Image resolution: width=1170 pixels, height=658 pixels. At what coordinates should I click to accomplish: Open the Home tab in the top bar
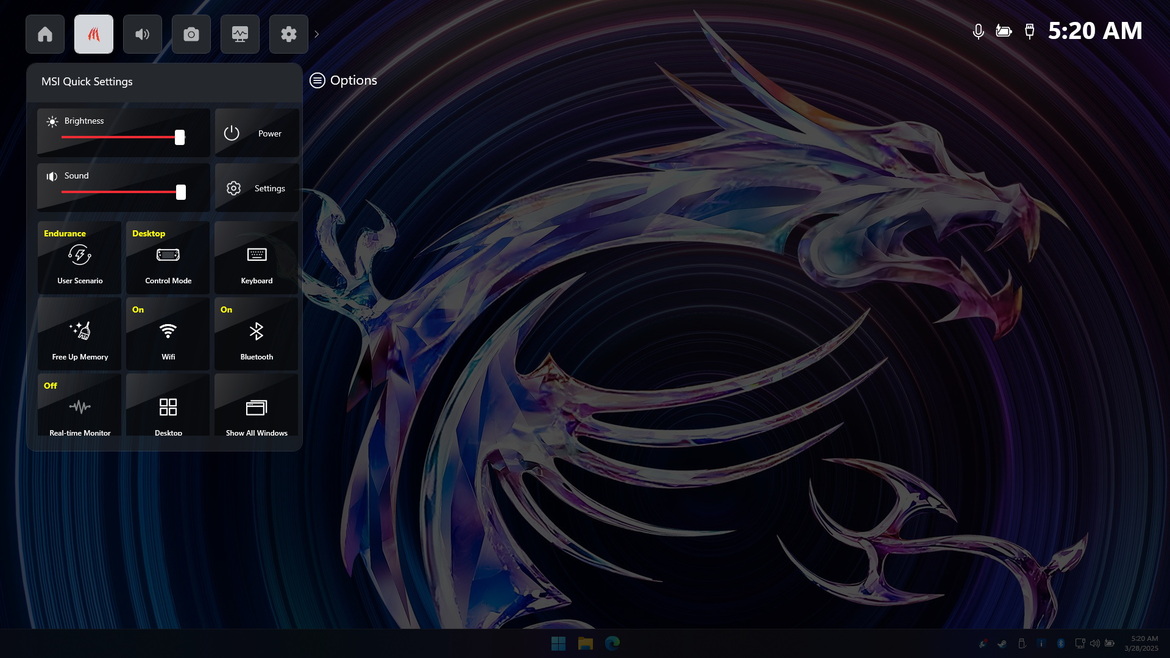(45, 34)
